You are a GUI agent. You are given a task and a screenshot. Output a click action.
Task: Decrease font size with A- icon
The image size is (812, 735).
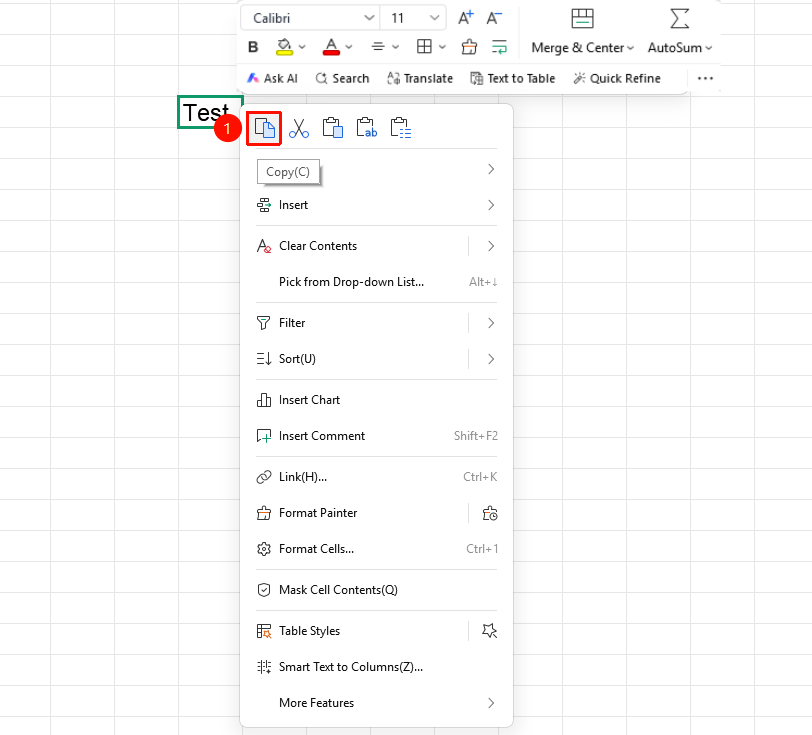tap(494, 18)
